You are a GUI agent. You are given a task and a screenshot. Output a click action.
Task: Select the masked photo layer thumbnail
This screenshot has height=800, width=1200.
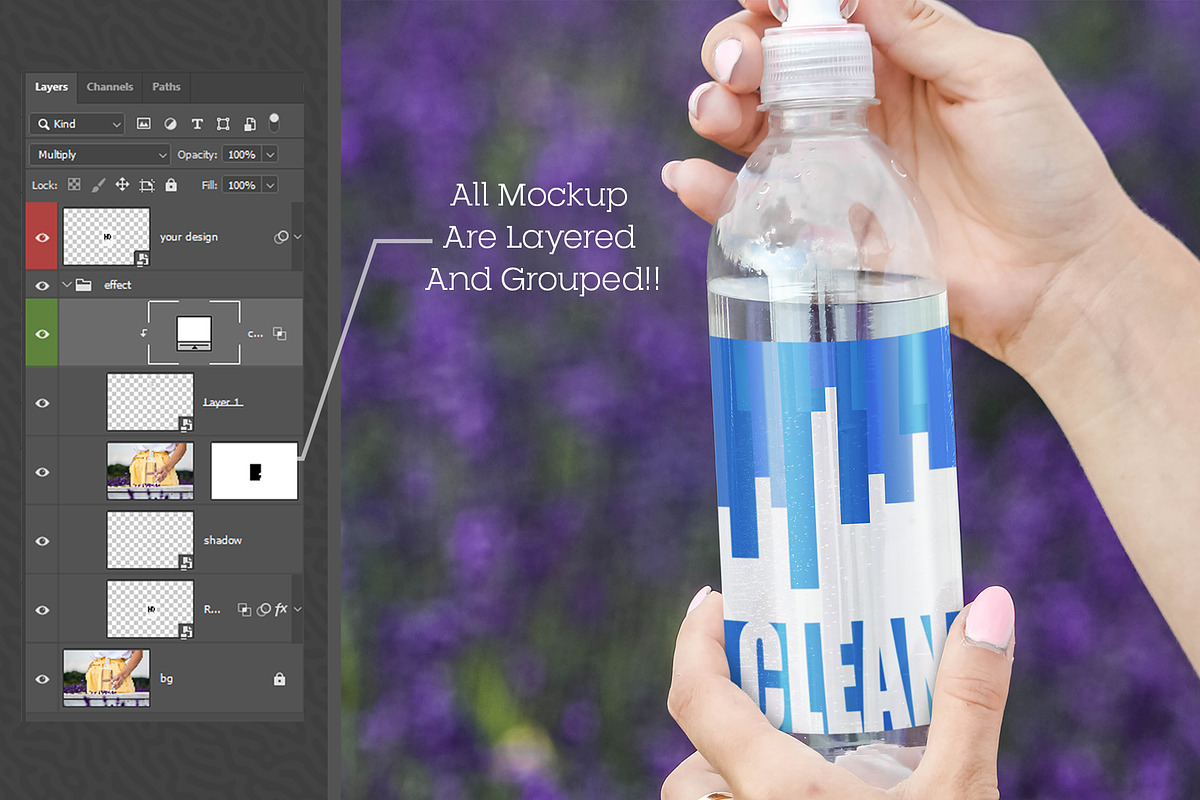150,471
